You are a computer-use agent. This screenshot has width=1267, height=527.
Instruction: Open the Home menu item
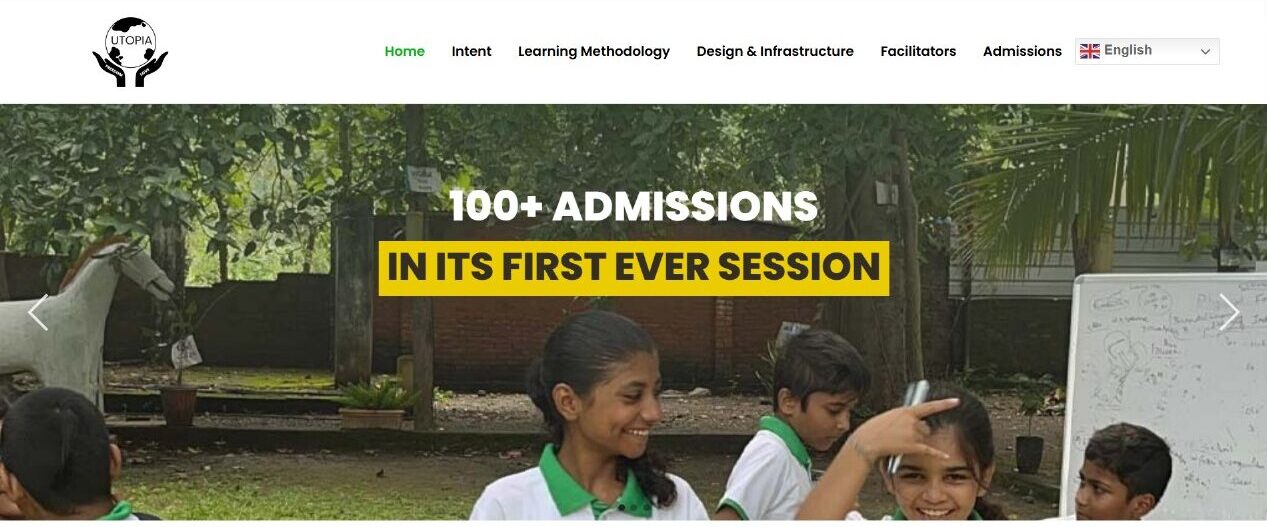405,51
